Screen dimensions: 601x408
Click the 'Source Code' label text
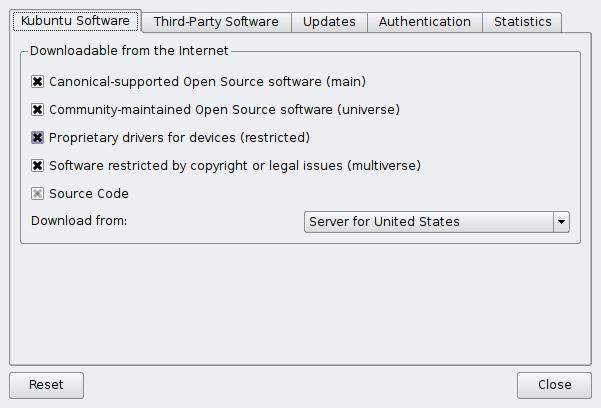(89, 194)
